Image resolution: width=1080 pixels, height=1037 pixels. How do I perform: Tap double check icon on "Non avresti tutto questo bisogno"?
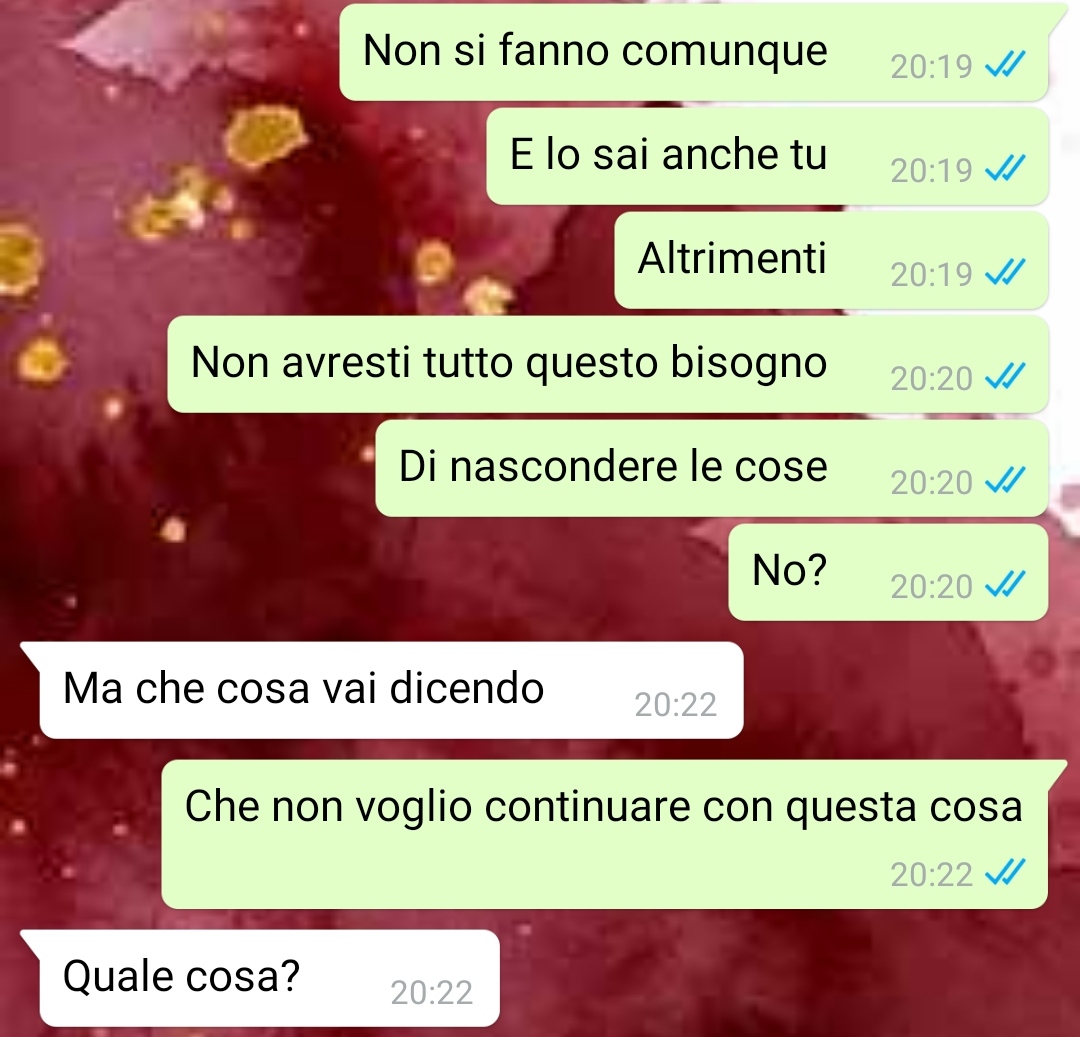(1006, 377)
